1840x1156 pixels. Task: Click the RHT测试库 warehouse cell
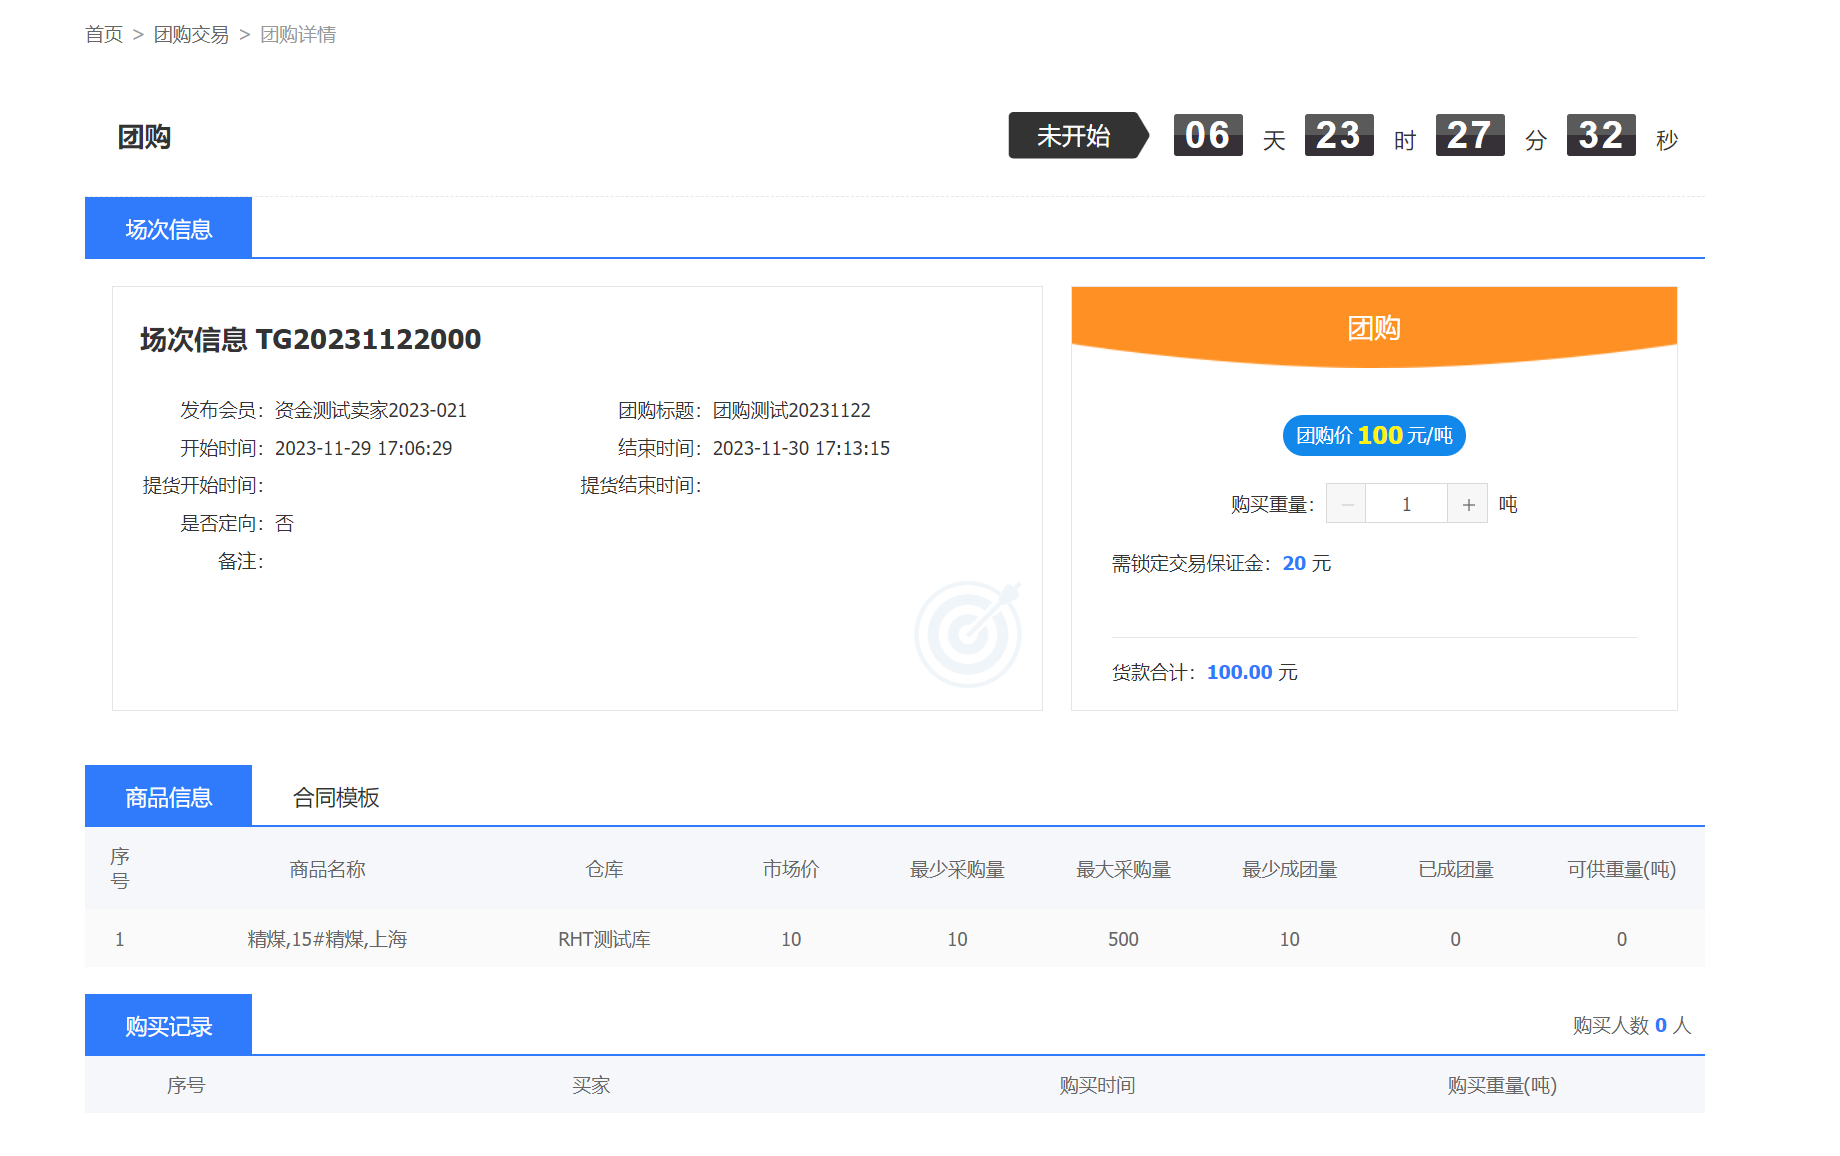[604, 939]
